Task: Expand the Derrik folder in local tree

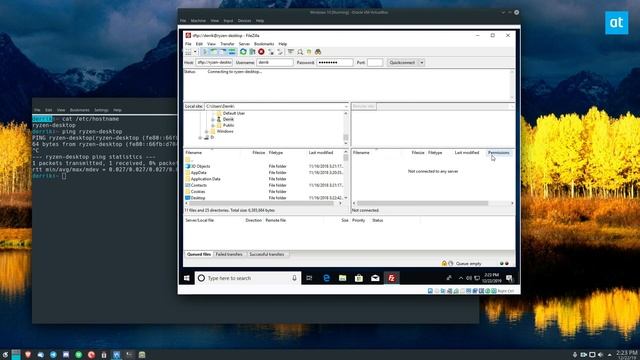Action: click(x=213, y=119)
